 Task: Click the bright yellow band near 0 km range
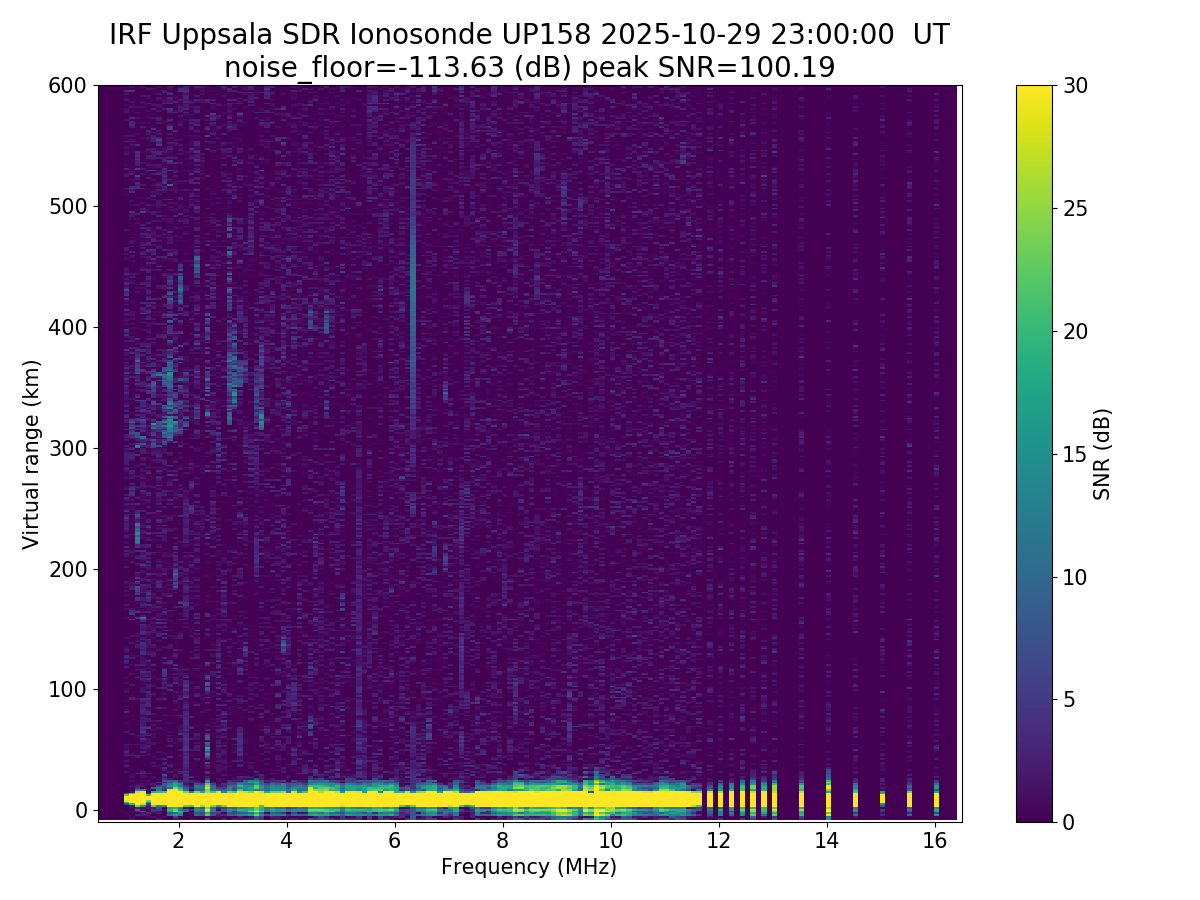coord(400,799)
